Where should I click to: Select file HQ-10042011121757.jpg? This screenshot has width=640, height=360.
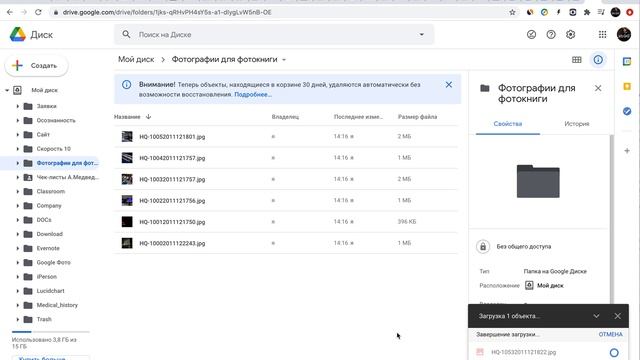click(x=286, y=158)
